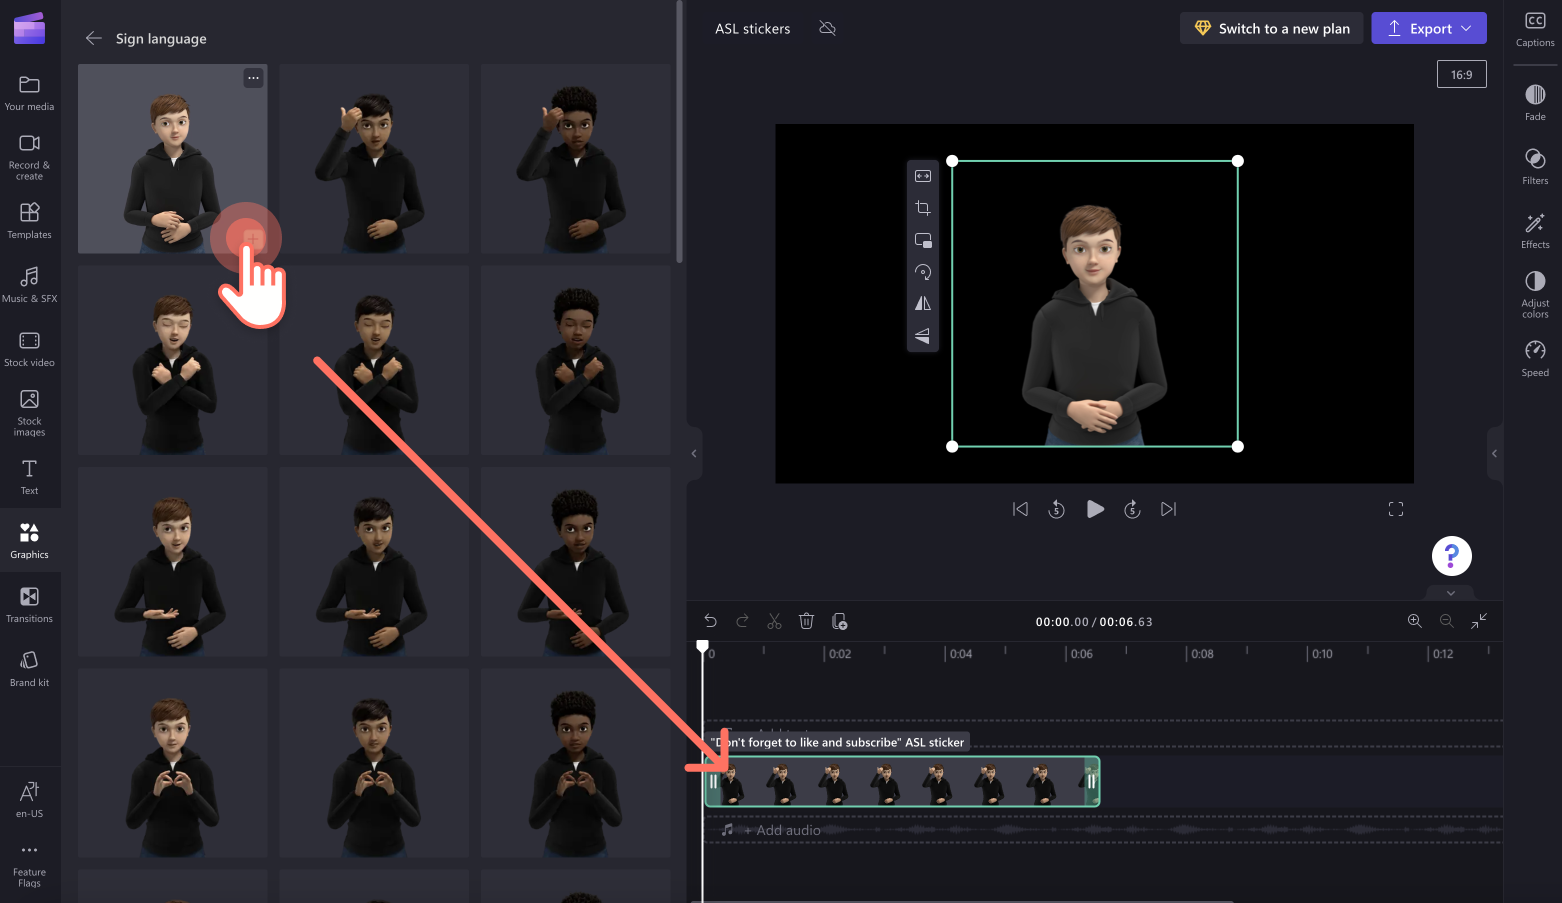Collapse the sign language panel with the chevron
Image resolution: width=1562 pixels, height=903 pixels.
693,453
